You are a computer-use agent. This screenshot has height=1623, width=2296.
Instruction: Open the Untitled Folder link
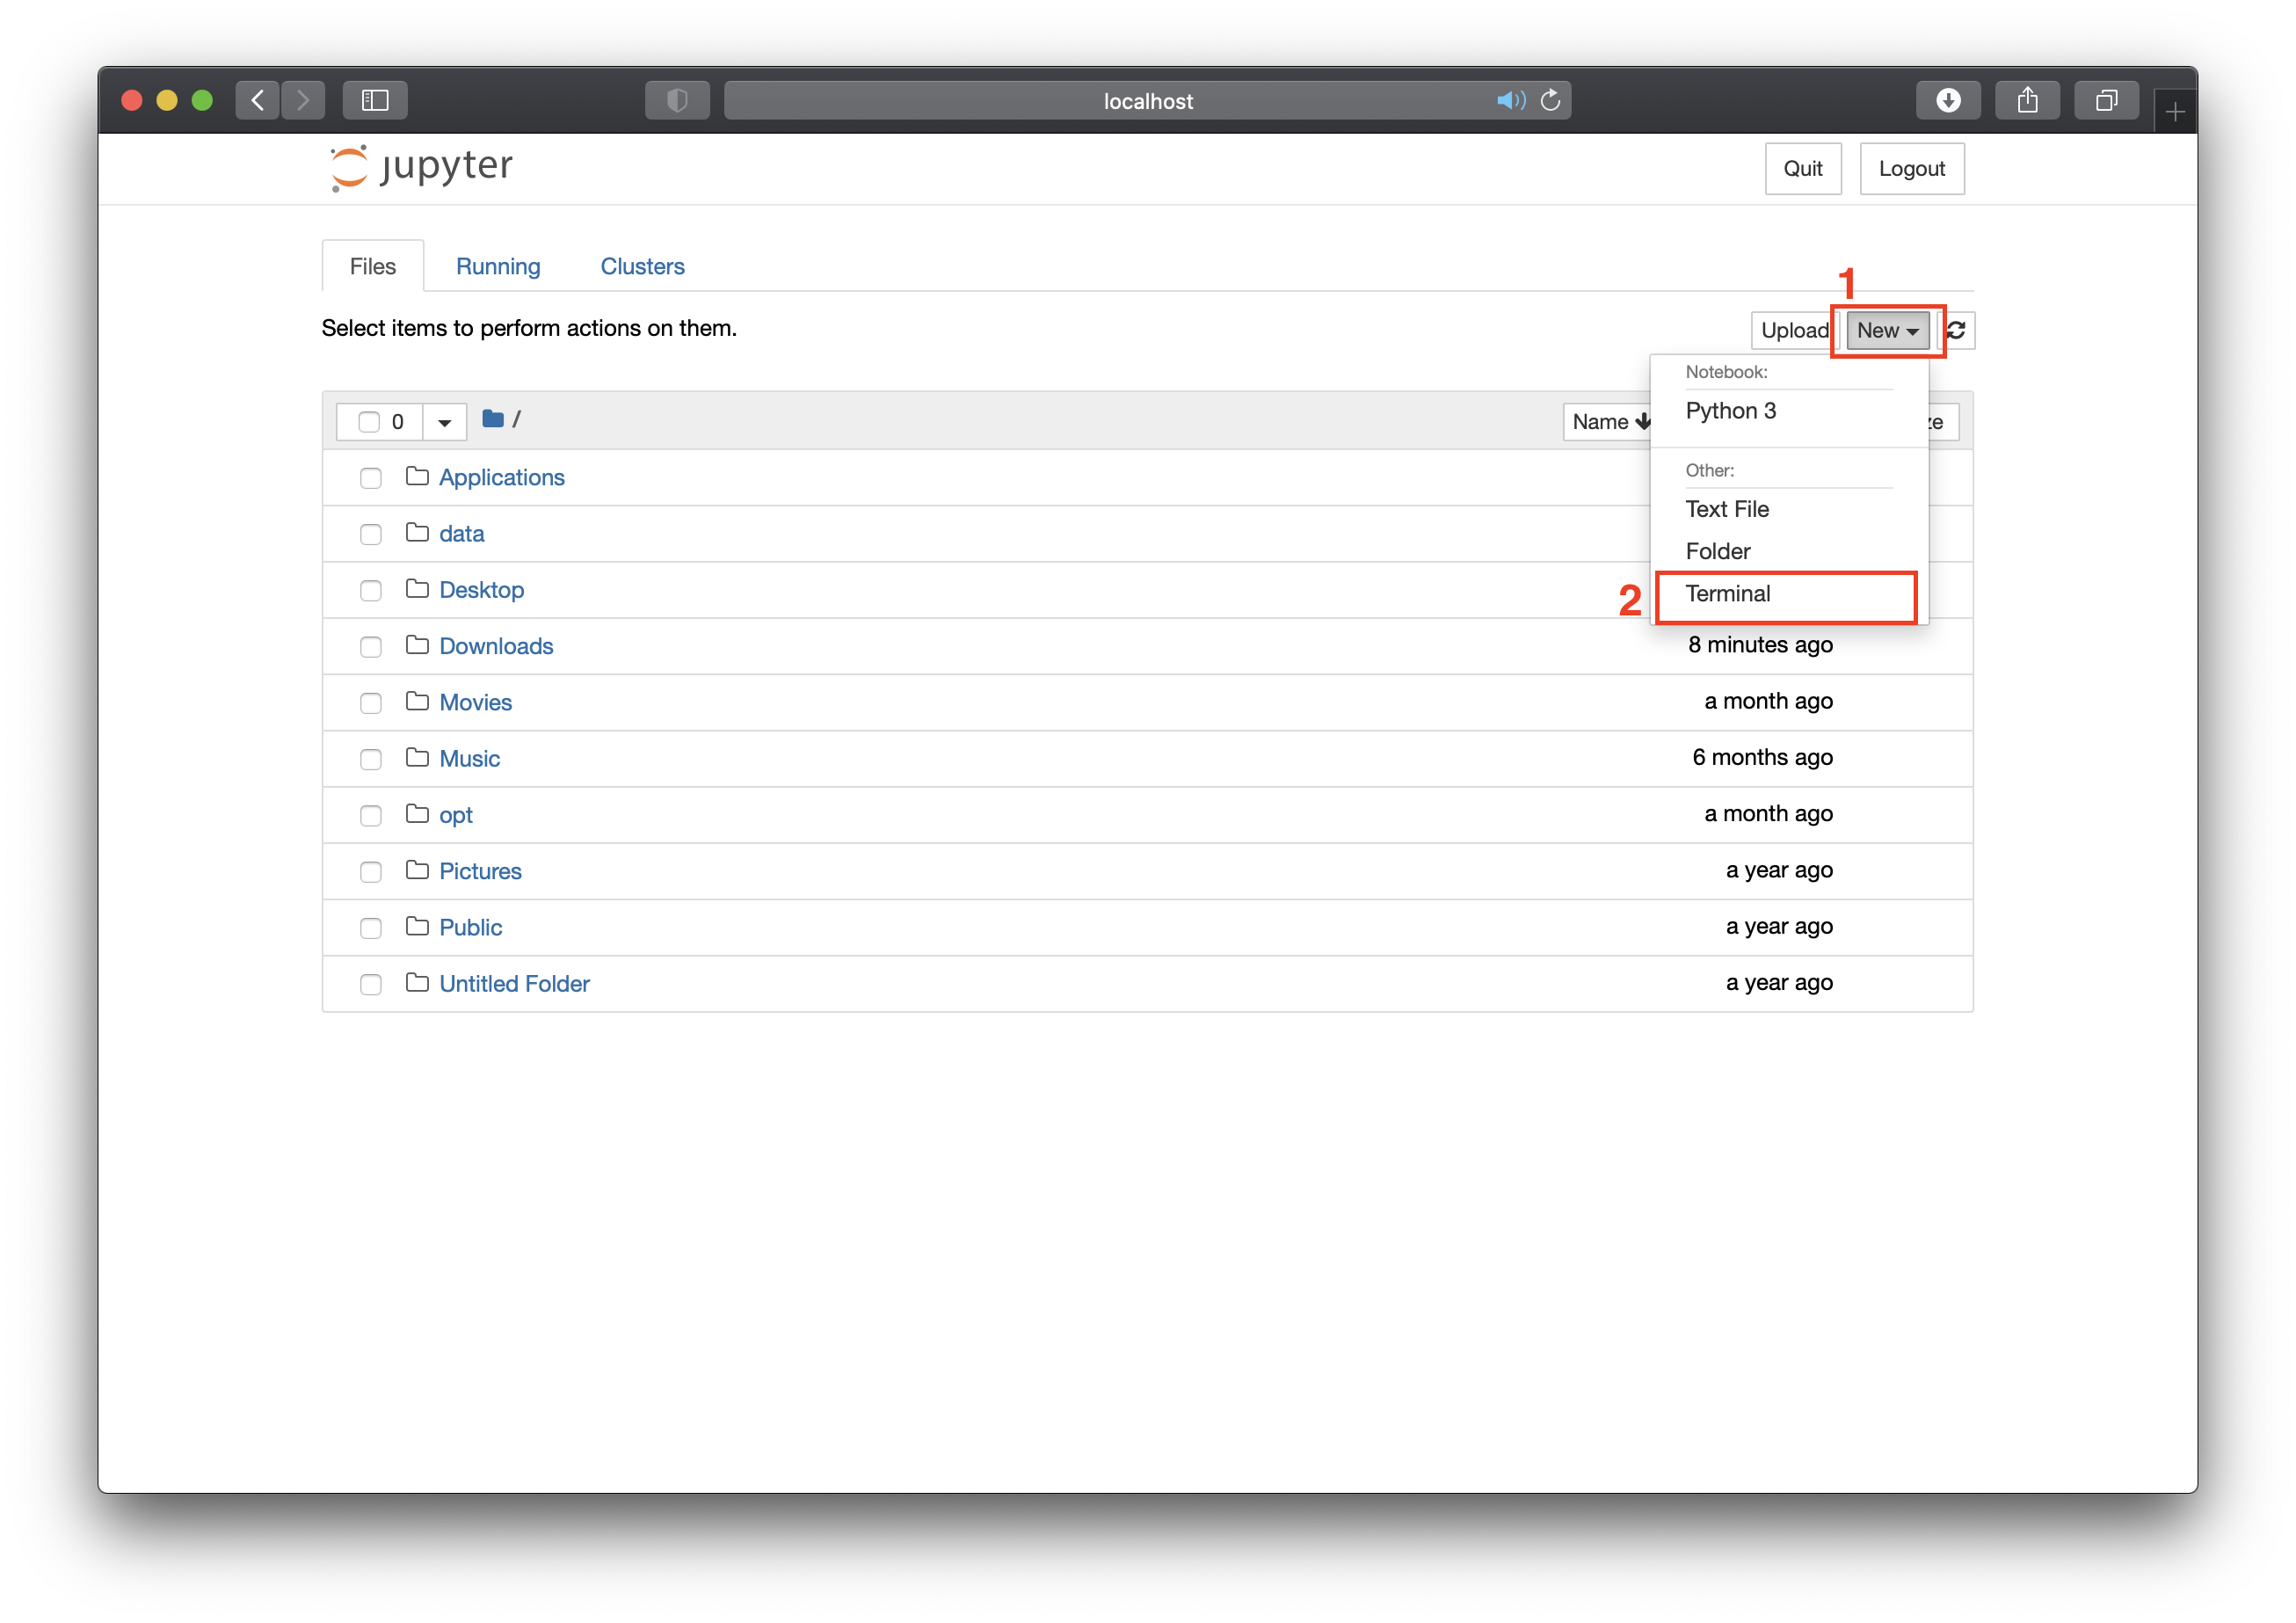pos(514,984)
